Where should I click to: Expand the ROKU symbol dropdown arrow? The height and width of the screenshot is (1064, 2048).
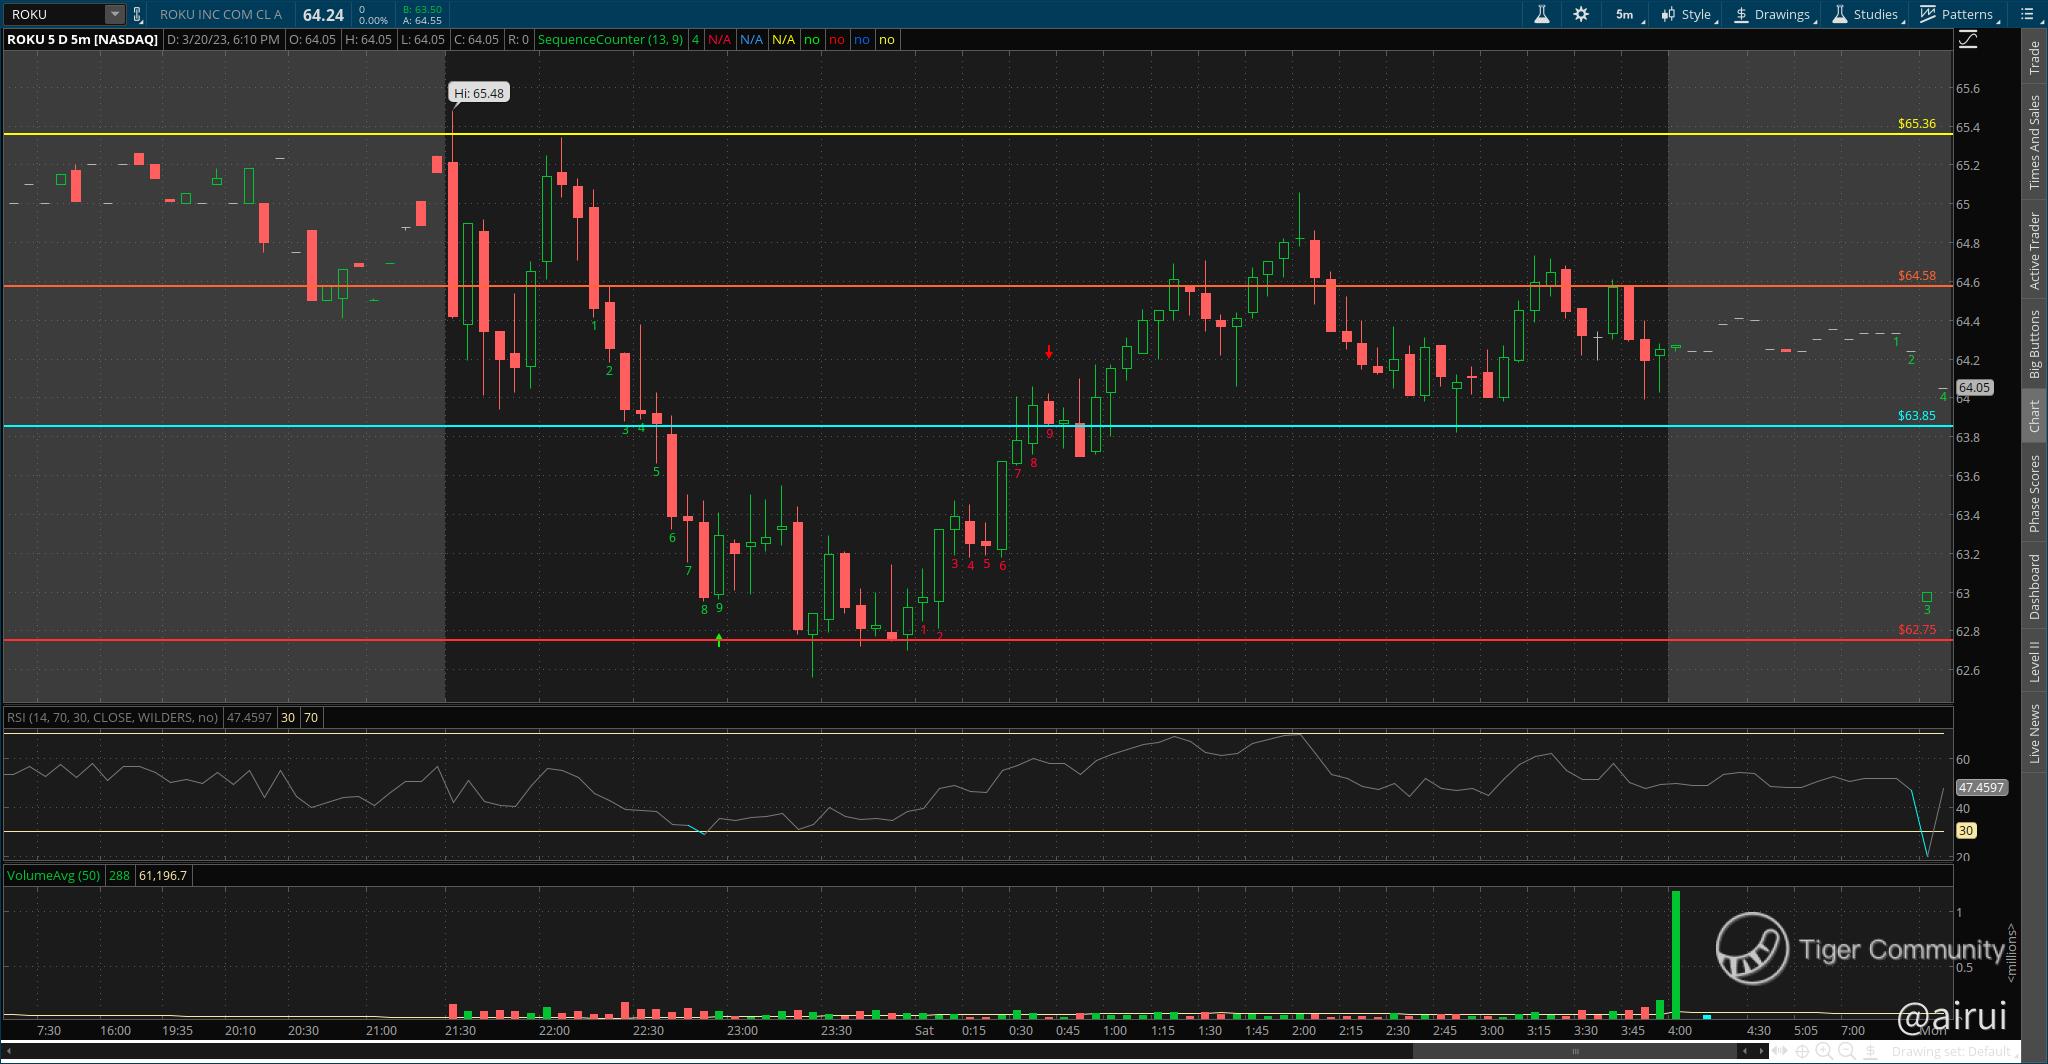point(115,14)
